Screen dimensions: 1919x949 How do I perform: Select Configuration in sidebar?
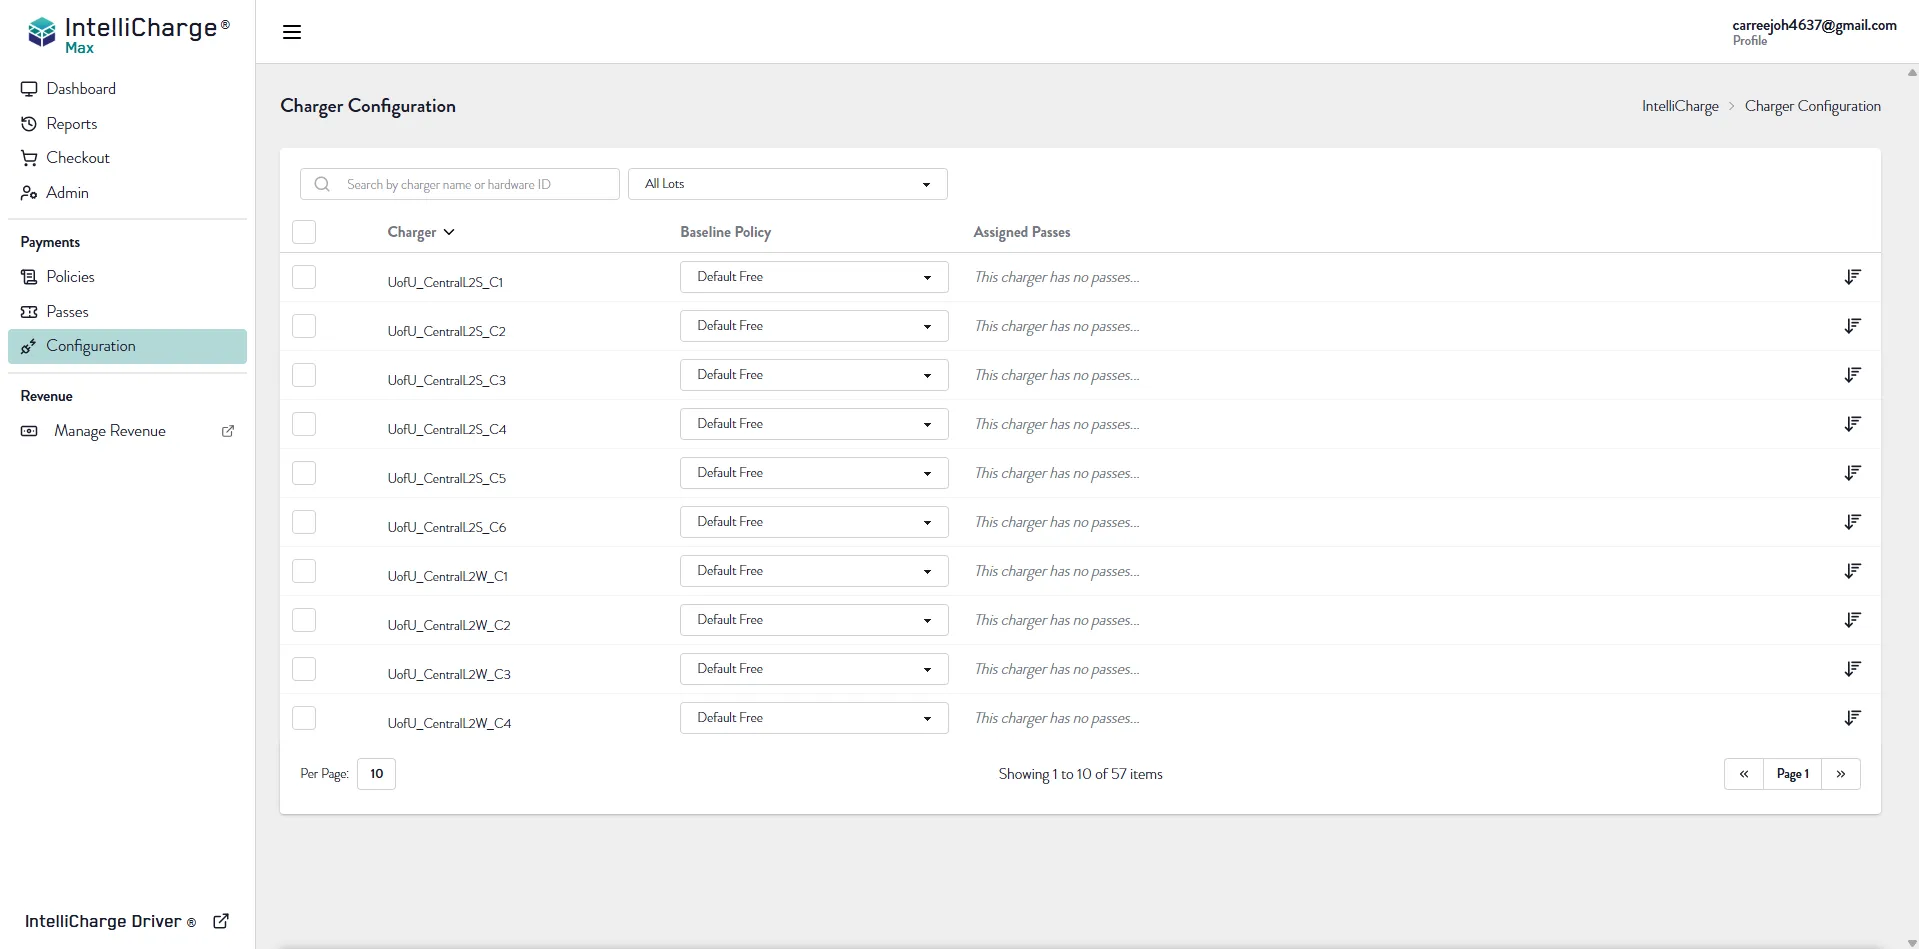[x=127, y=346]
